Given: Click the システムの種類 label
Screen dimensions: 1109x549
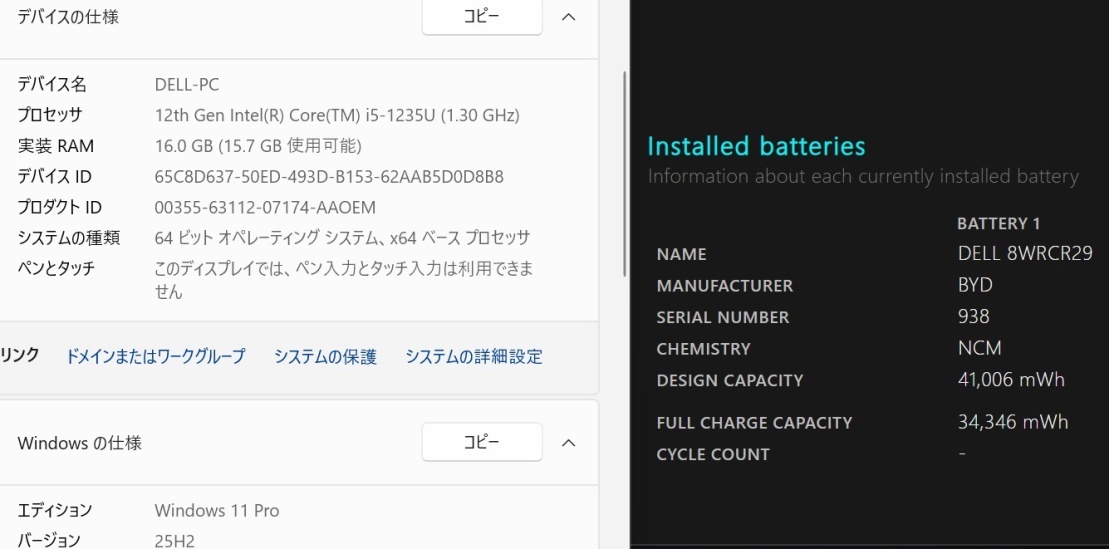Looking at the screenshot, I should (x=69, y=238).
